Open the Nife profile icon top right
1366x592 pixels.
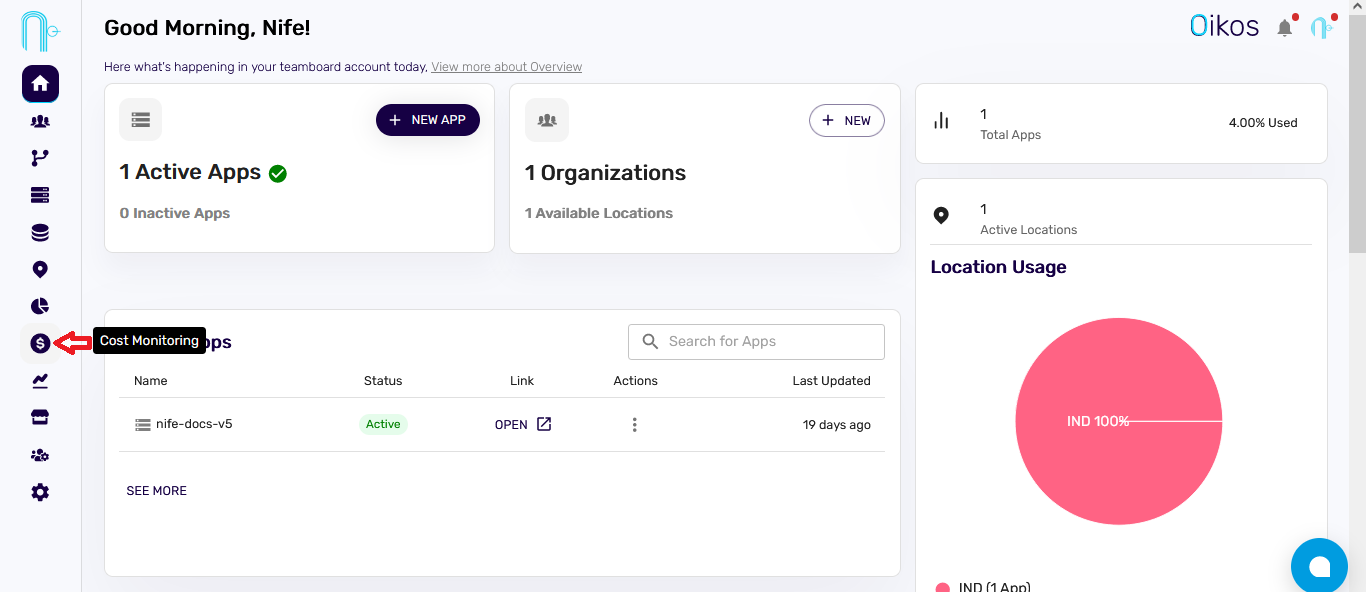tap(1322, 25)
